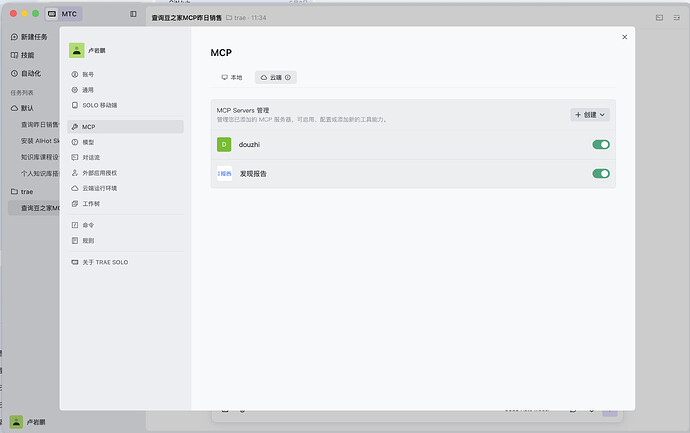Open the 安装 AIHot task
Screen dimensions: 690x433
pos(40,141)
